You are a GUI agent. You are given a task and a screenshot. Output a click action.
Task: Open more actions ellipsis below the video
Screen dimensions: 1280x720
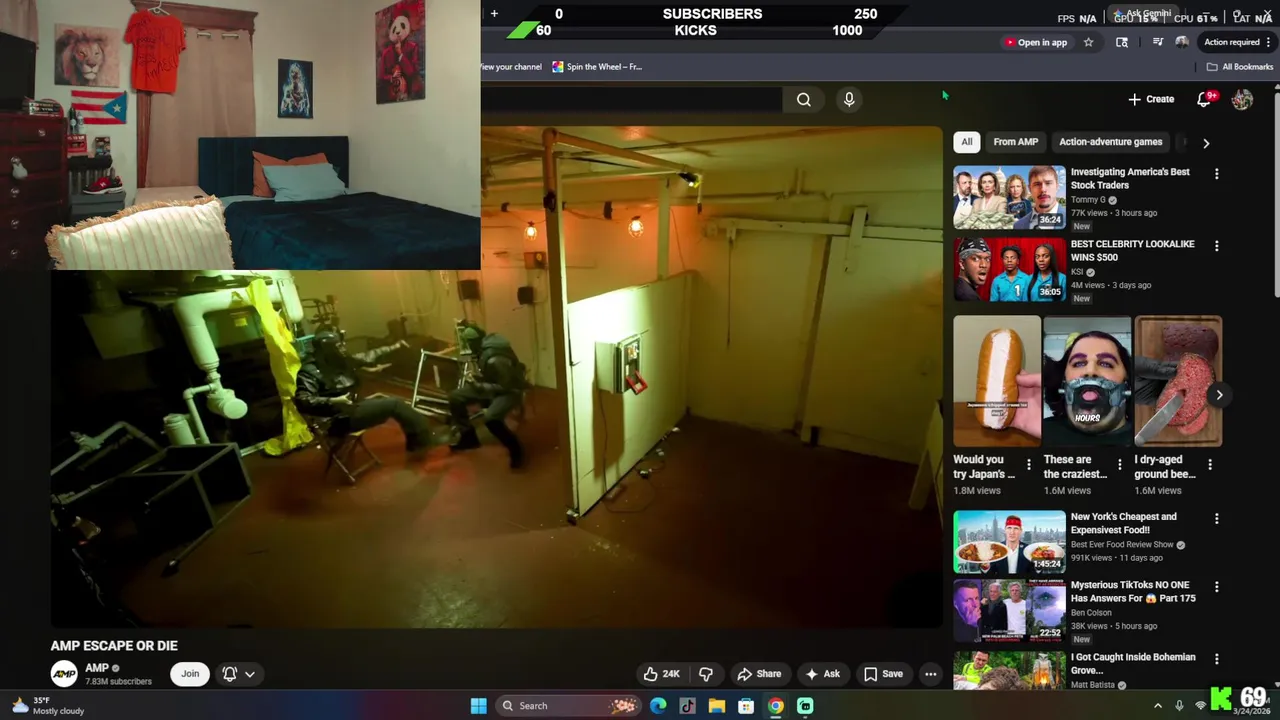(931, 674)
